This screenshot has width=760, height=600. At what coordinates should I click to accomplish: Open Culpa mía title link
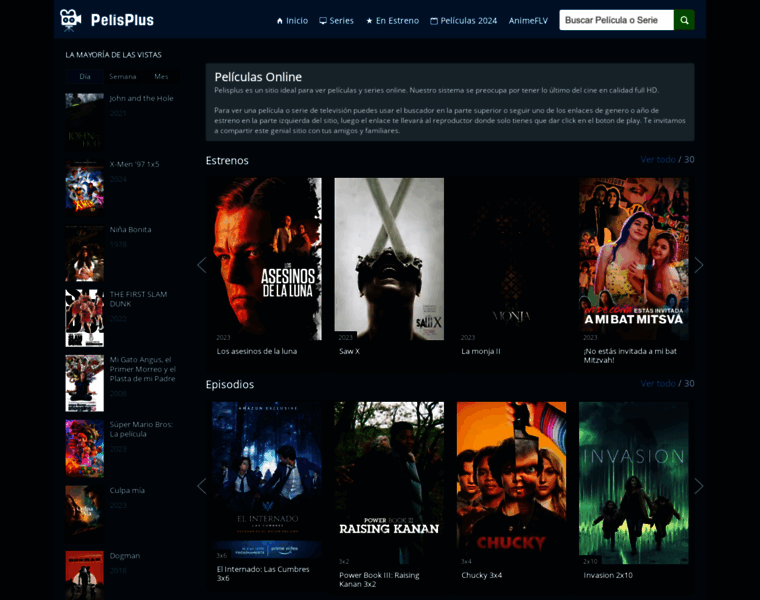click(127, 490)
